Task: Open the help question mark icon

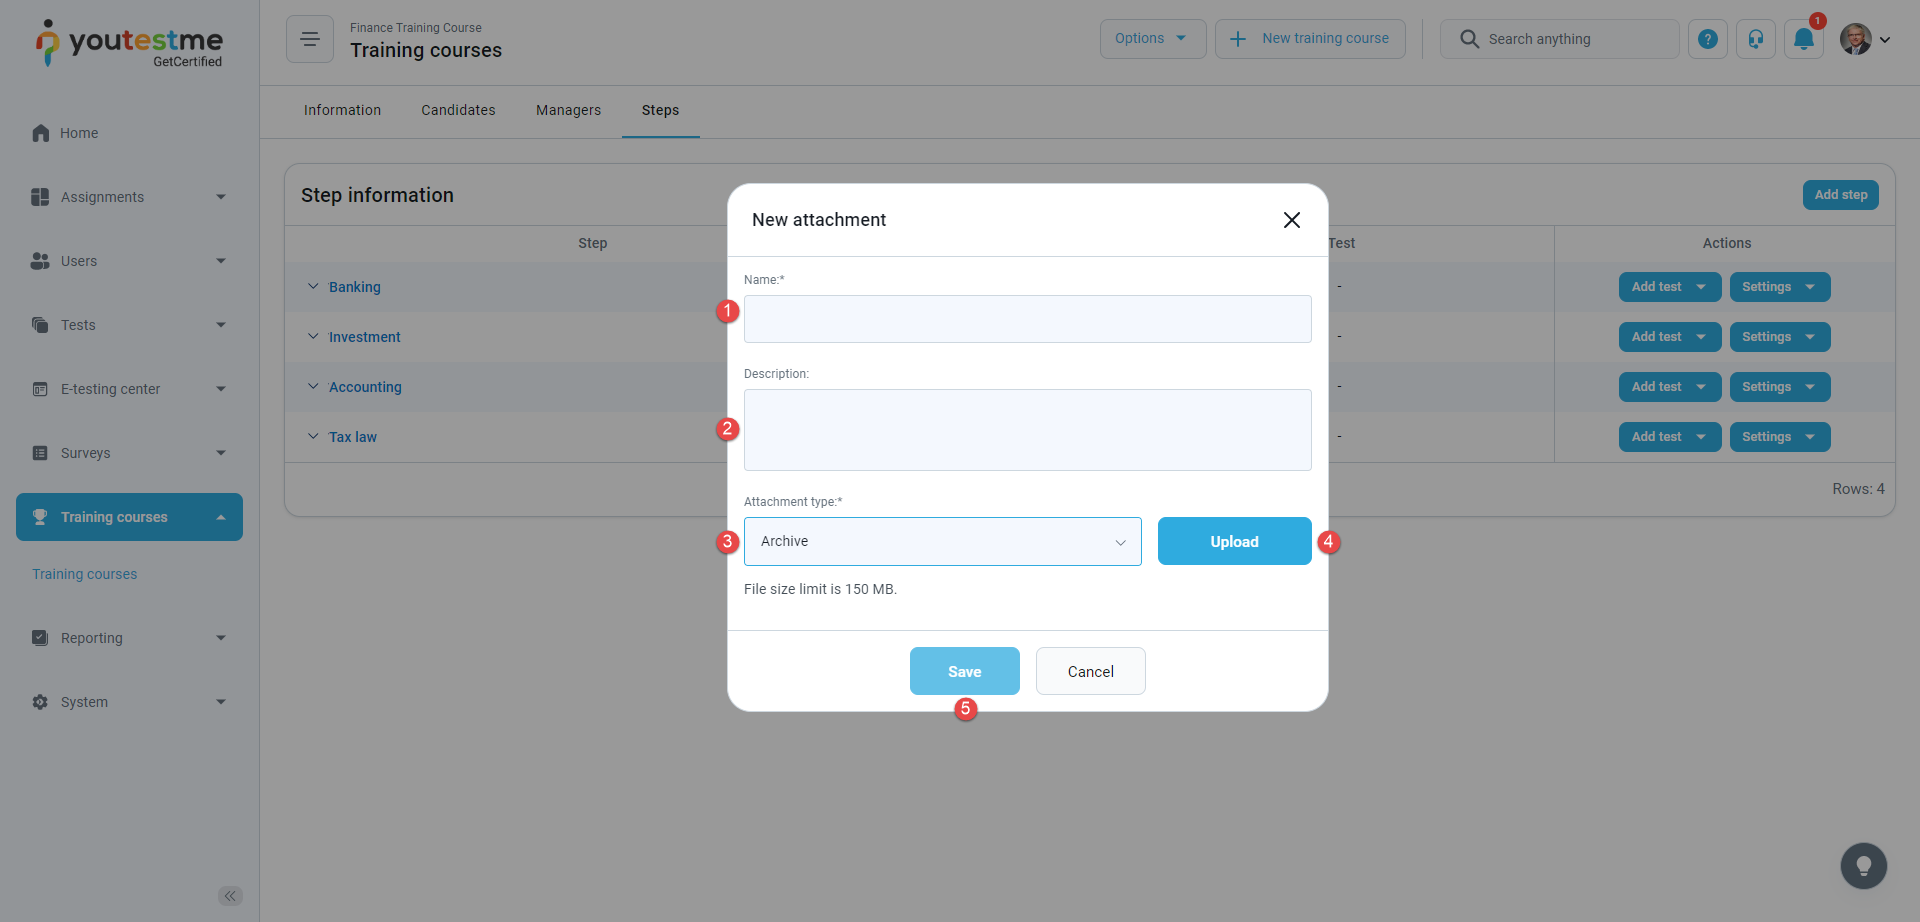Action: 1708,39
